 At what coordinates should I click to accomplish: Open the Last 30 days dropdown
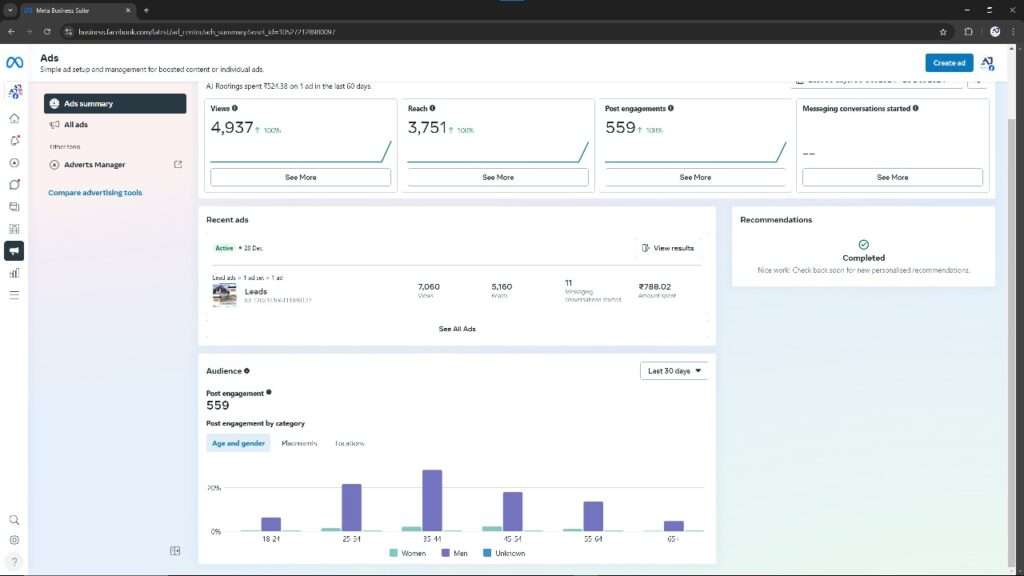pos(674,371)
